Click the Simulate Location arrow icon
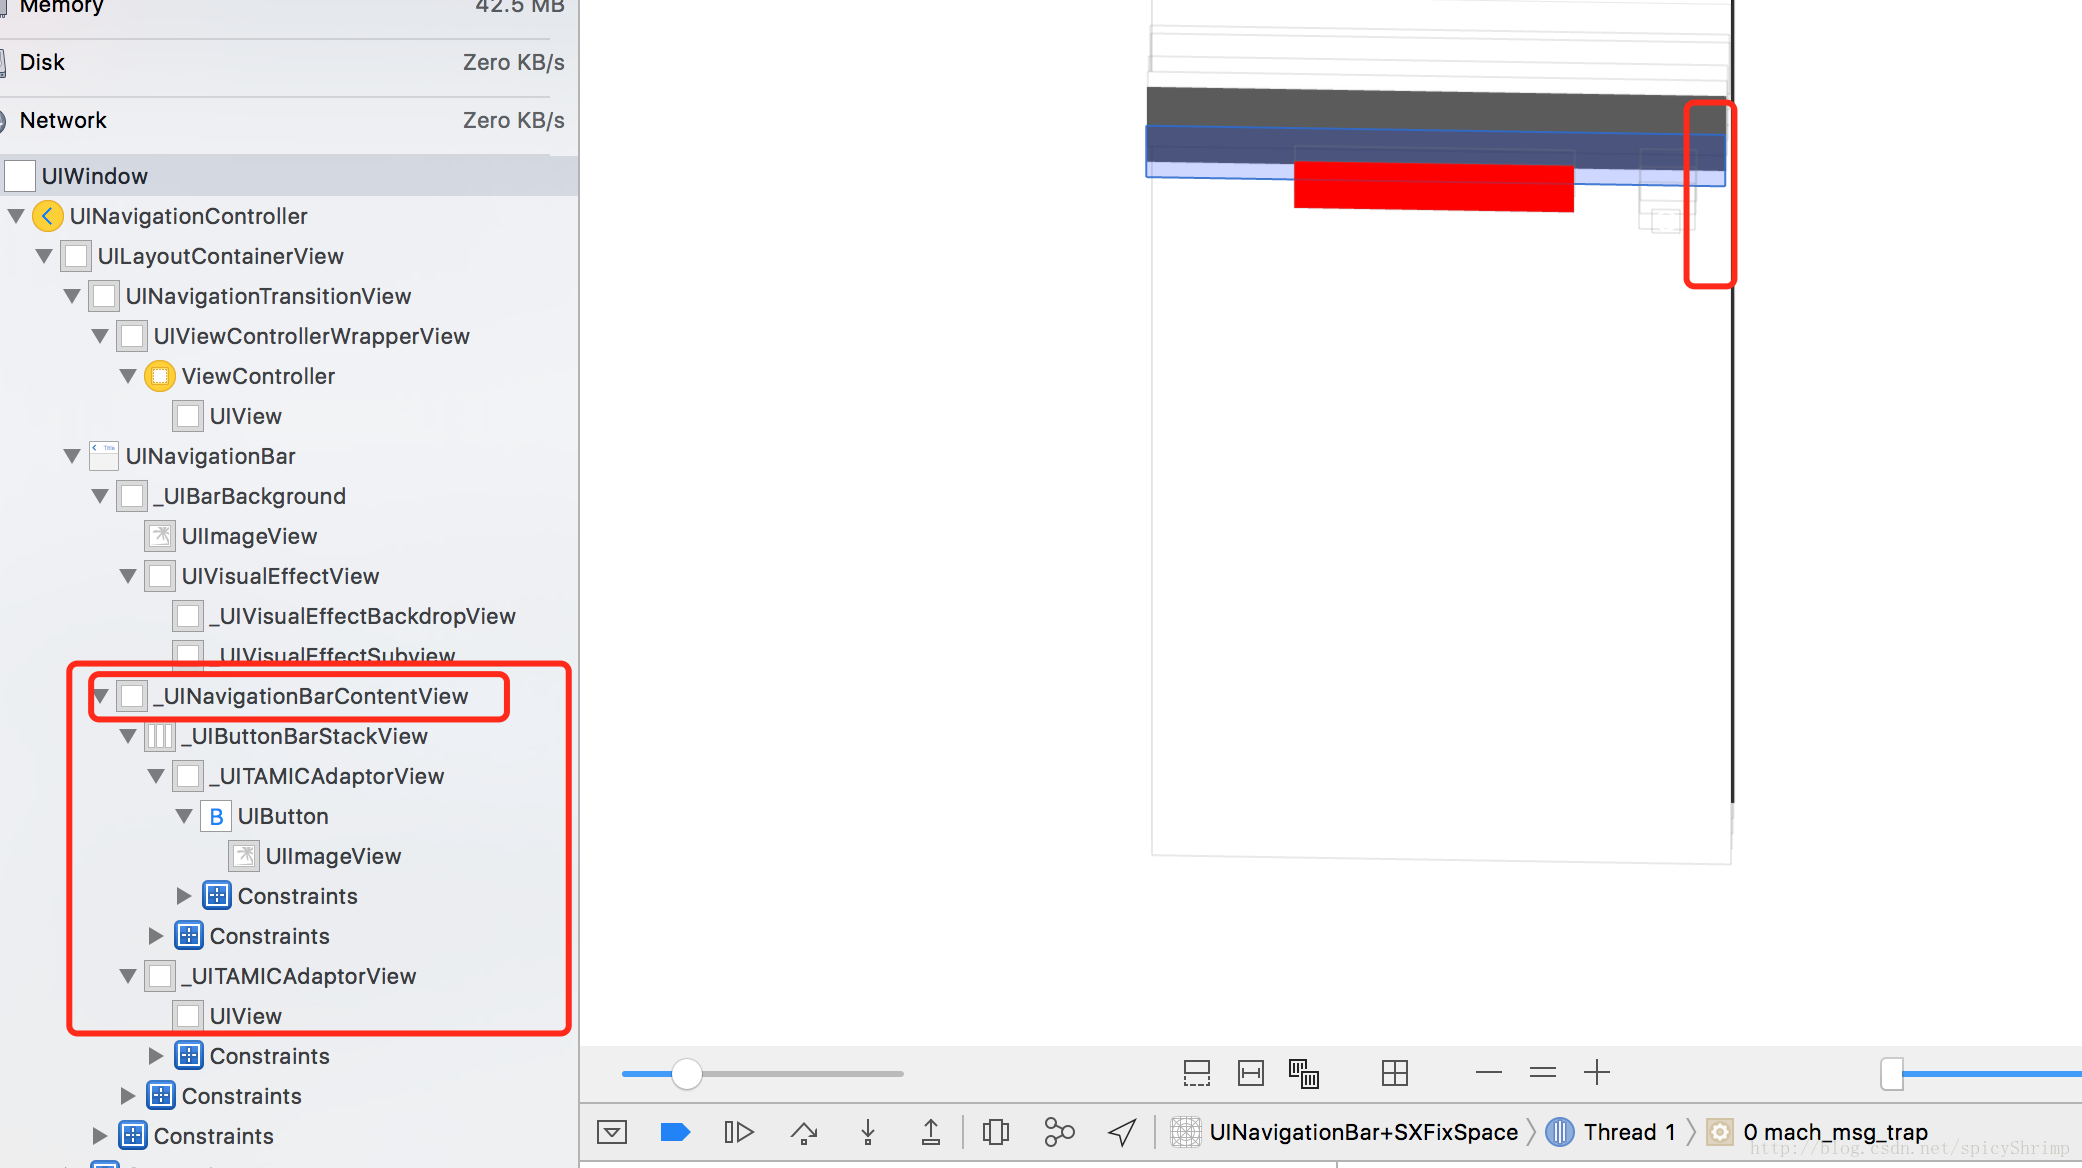 tap(1122, 1132)
